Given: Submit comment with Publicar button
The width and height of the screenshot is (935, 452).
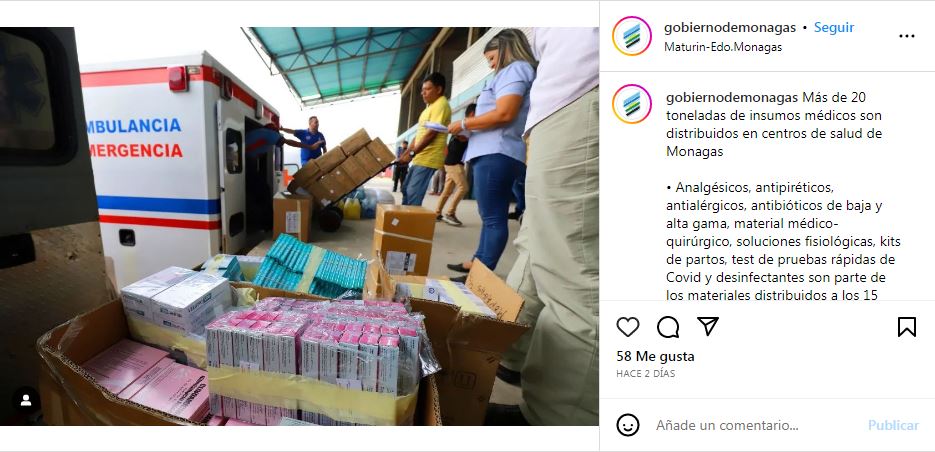Looking at the screenshot, I should pyautogui.click(x=893, y=426).
